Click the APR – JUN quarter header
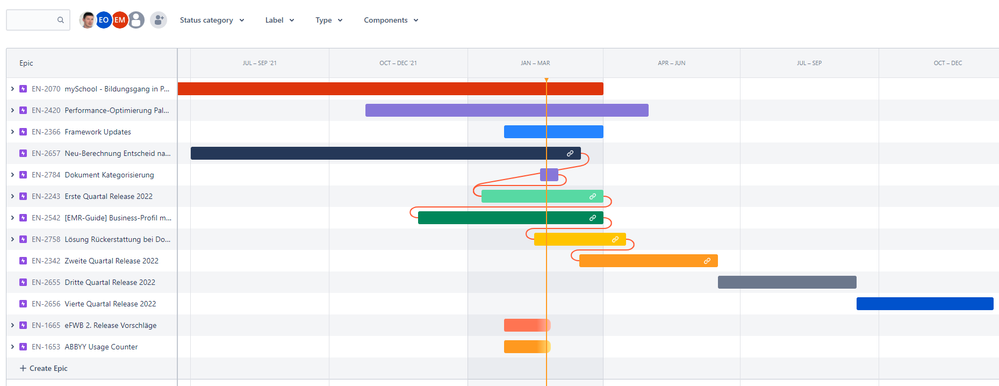Image resolution: width=999 pixels, height=386 pixels. [x=672, y=63]
